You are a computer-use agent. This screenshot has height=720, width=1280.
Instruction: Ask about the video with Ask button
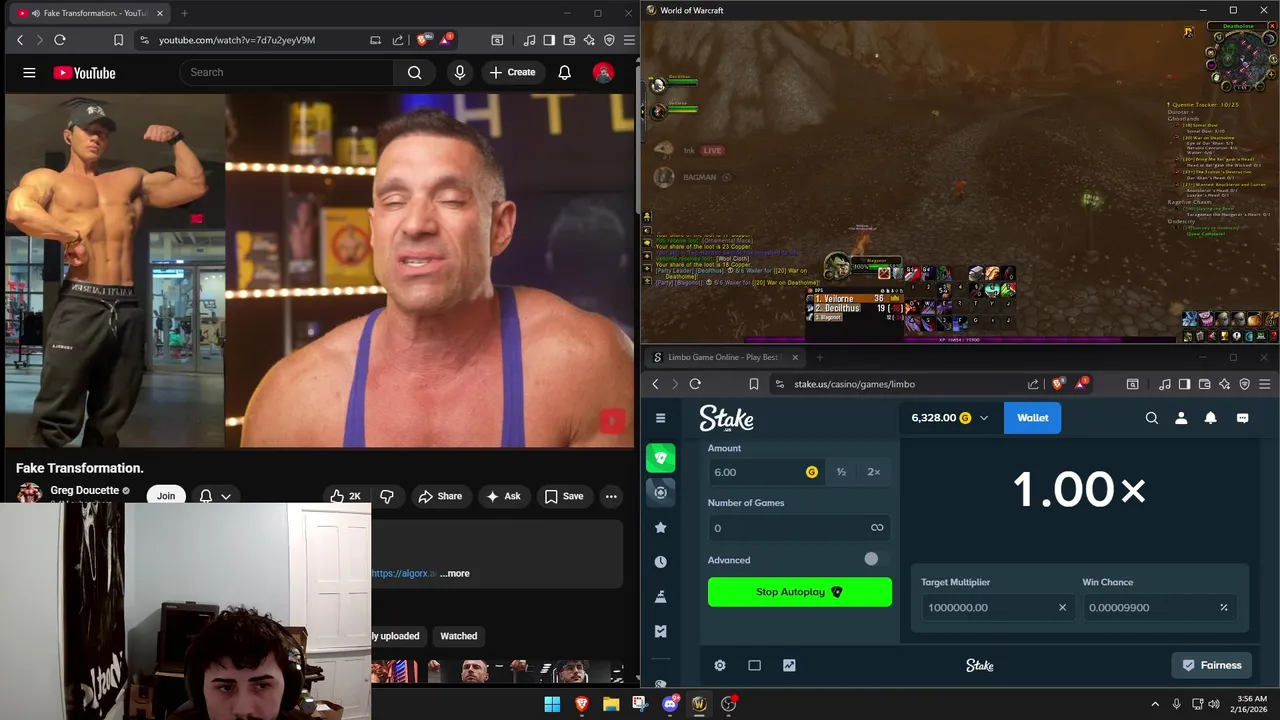[503, 496]
